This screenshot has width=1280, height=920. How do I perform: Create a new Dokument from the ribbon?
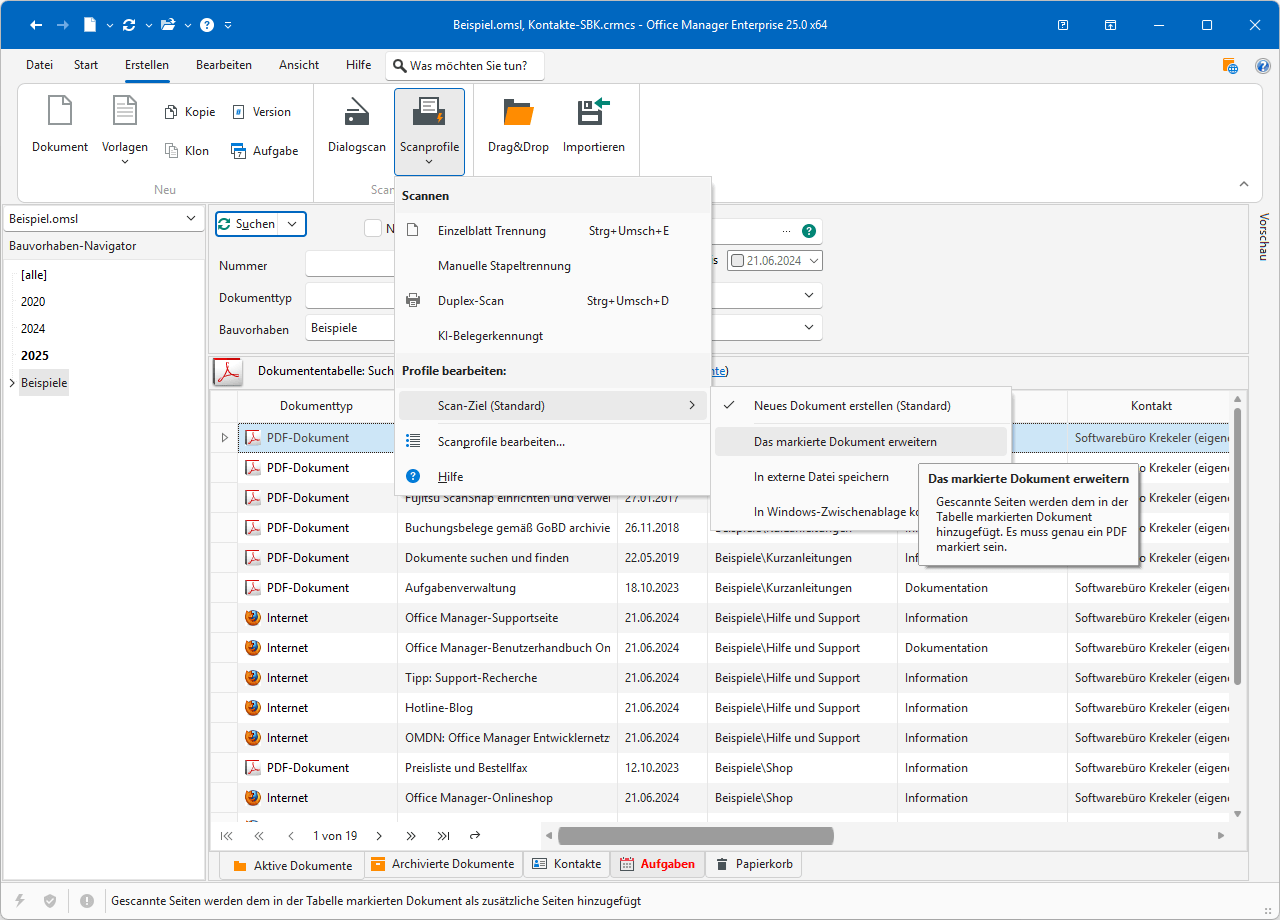60,112
